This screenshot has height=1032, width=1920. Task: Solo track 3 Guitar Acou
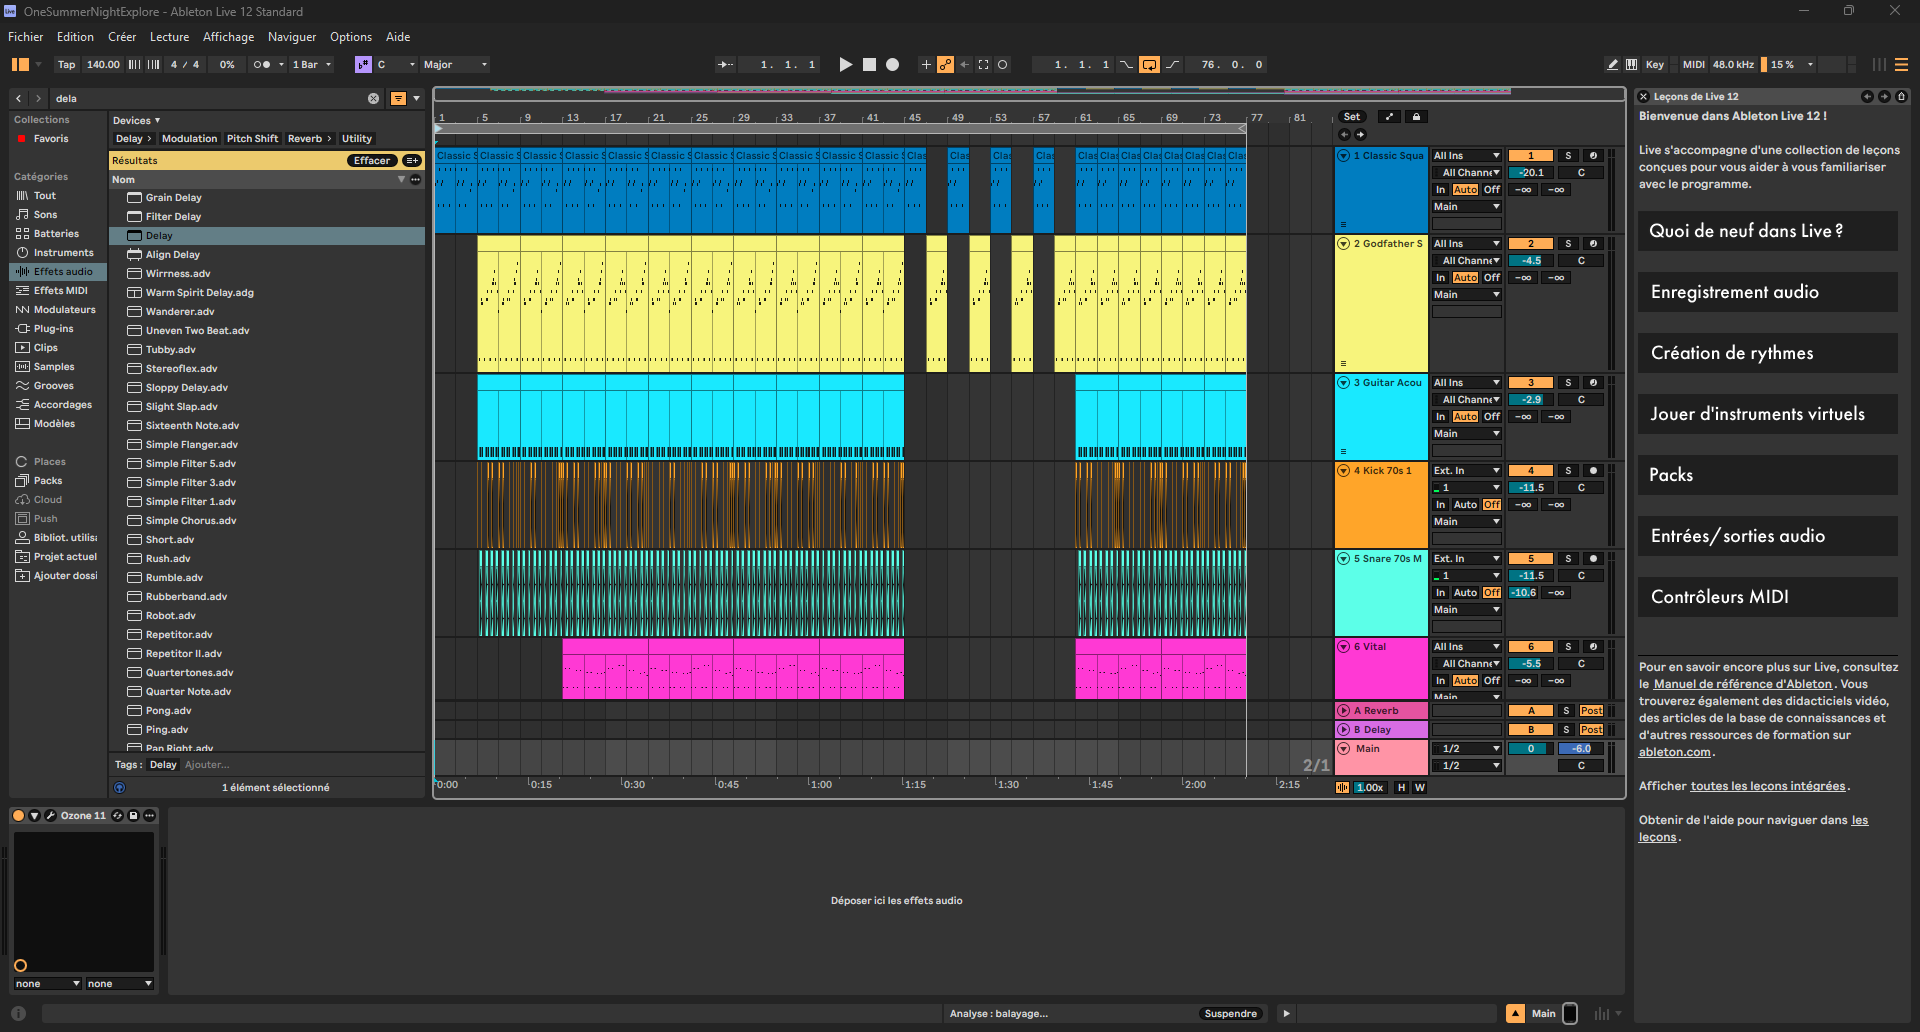click(x=1568, y=382)
